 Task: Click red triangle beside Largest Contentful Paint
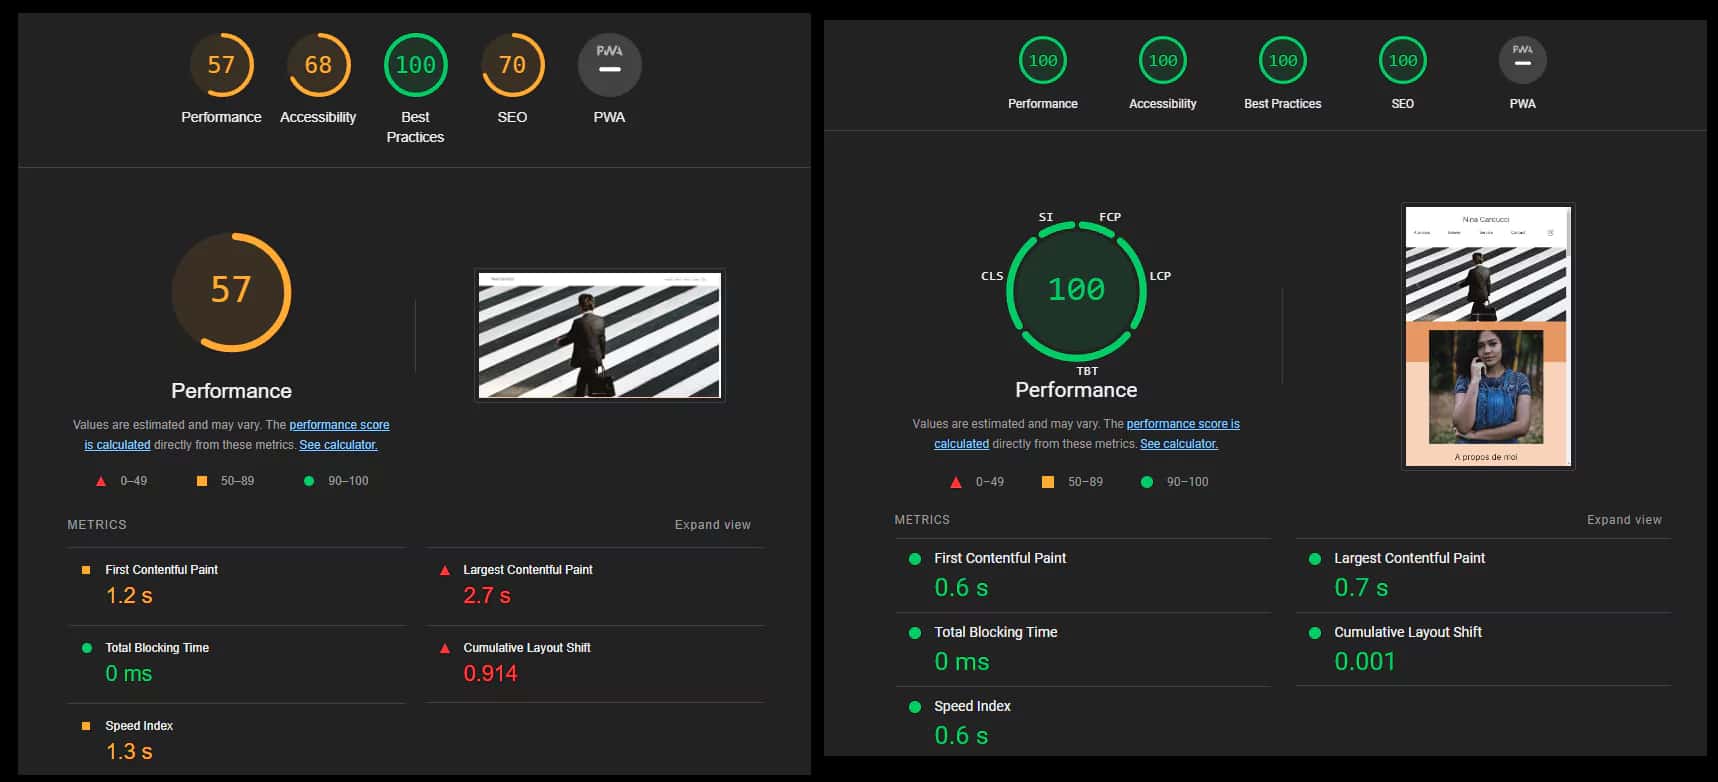point(445,570)
